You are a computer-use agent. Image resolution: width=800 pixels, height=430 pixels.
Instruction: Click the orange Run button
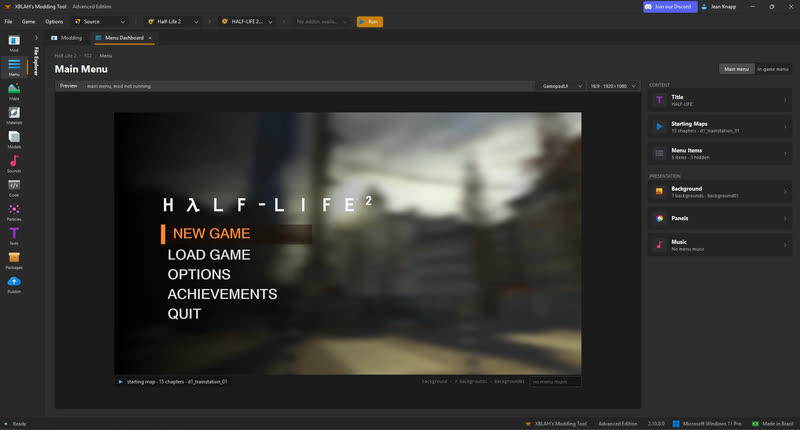[370, 21]
